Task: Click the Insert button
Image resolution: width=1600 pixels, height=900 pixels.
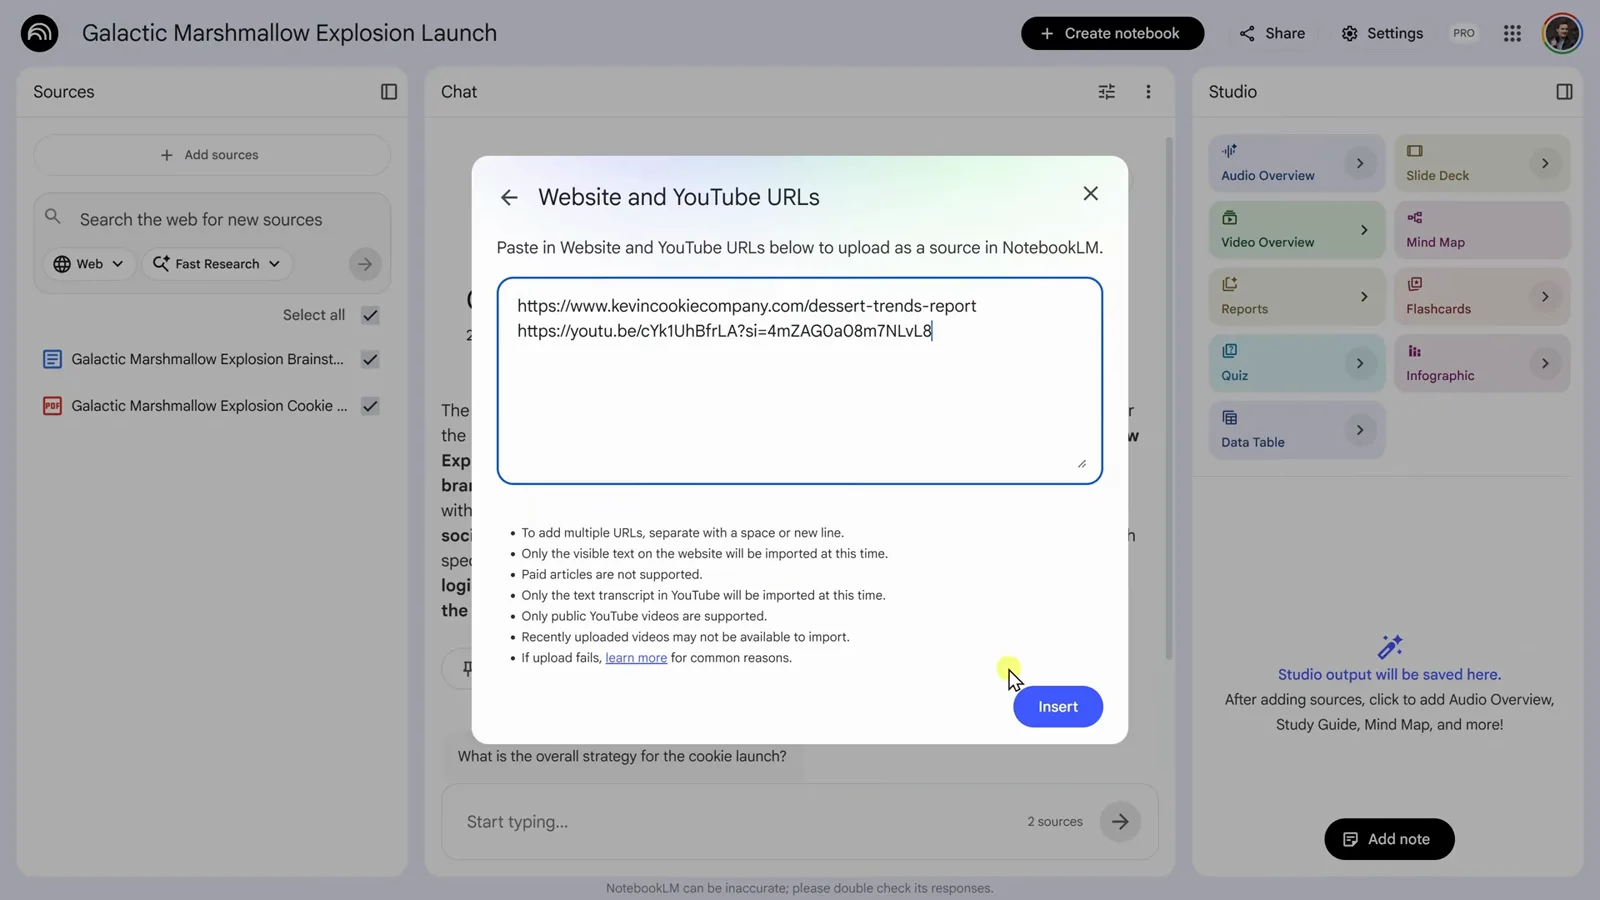Action: 1058,707
